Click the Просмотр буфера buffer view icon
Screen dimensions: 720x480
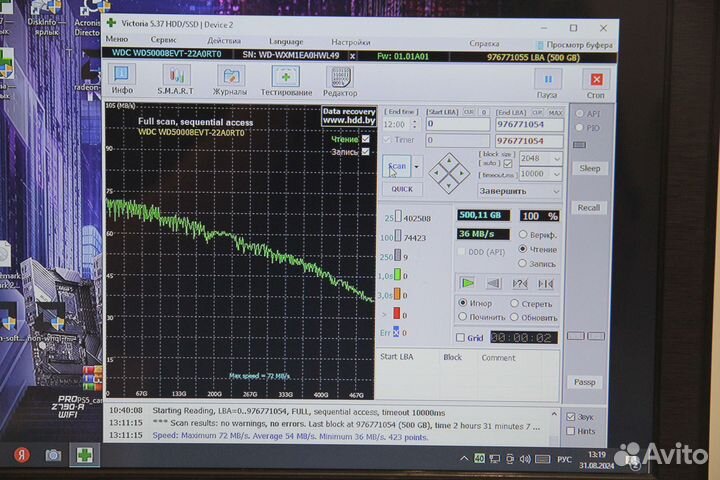point(540,45)
